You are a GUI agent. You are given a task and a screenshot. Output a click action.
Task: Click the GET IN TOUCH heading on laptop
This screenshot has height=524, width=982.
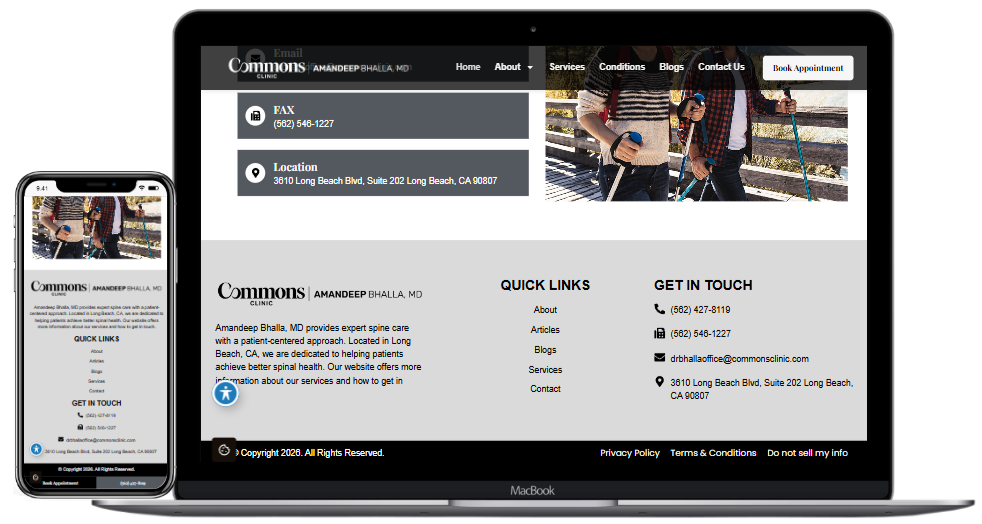tap(703, 285)
